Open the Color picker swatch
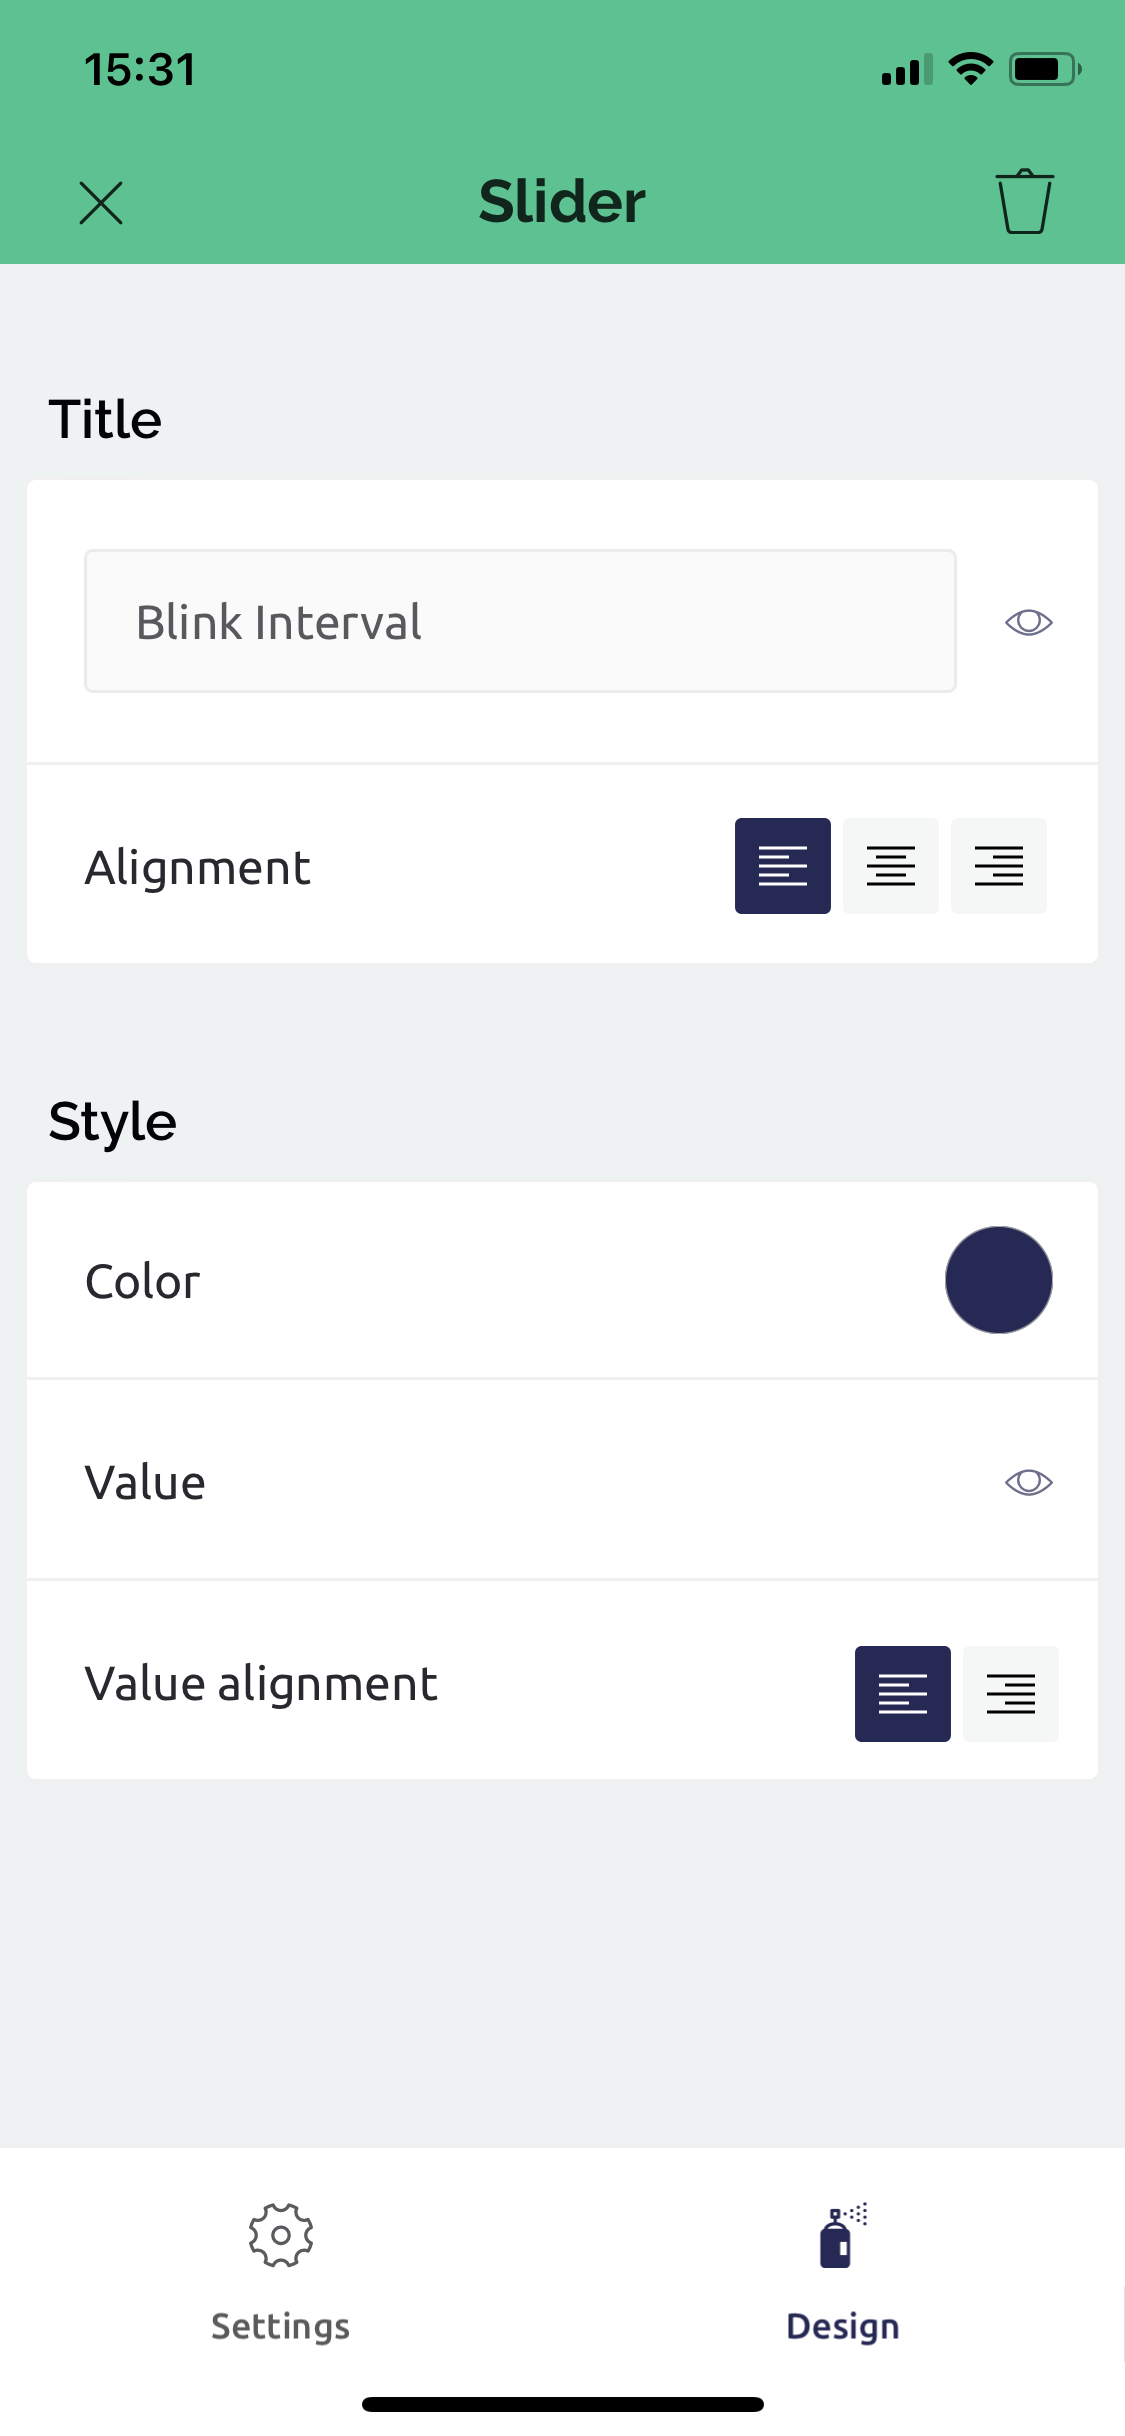This screenshot has width=1125, height=2436. point(998,1280)
